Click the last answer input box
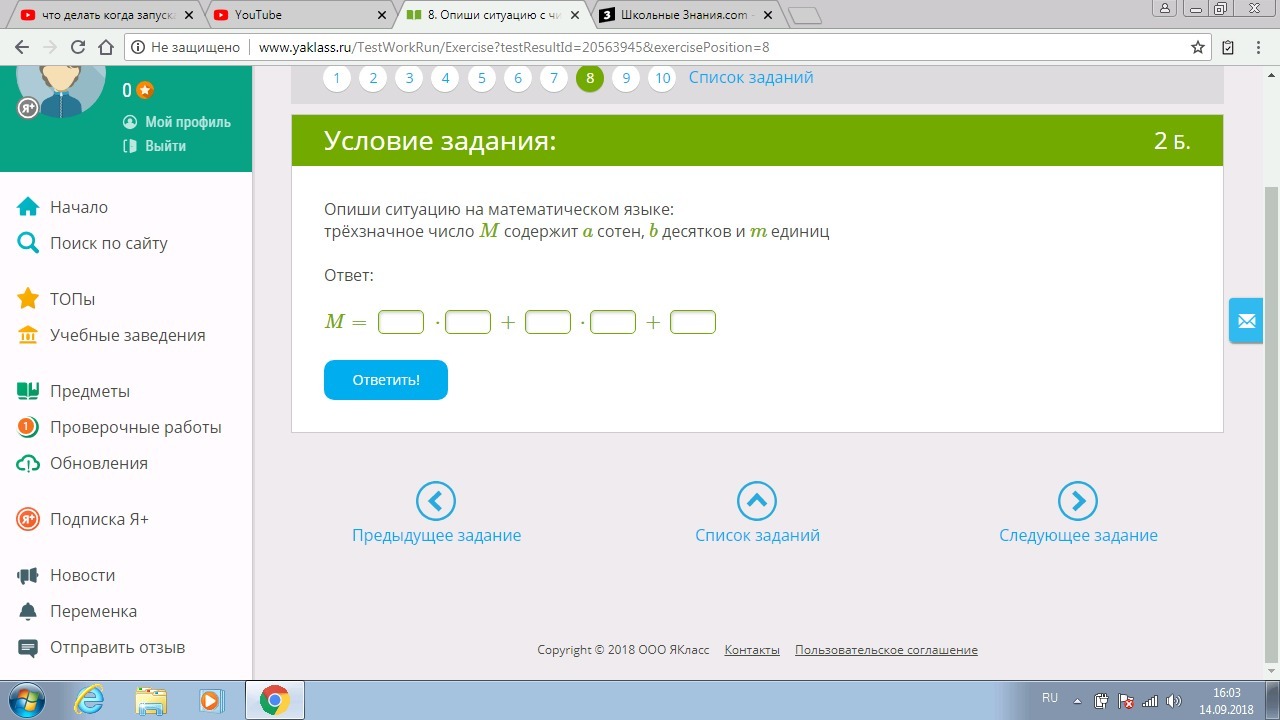 [693, 322]
